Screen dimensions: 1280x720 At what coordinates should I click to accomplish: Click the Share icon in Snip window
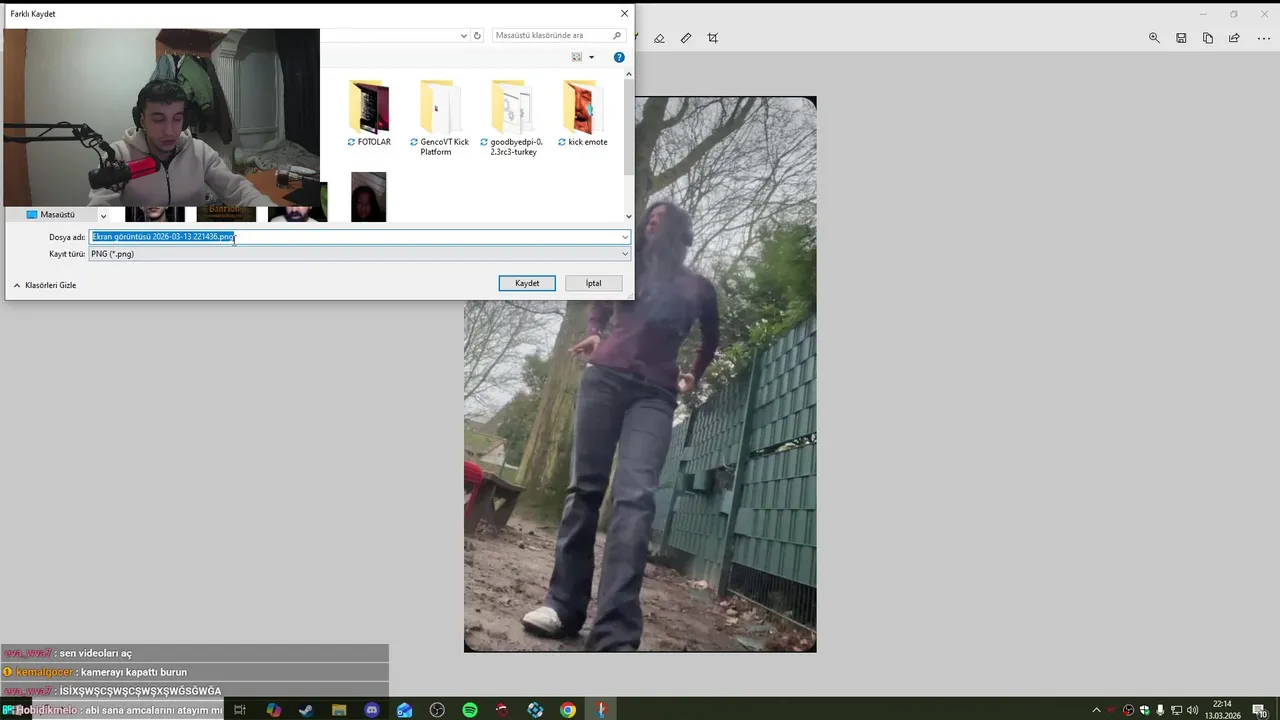(x=1234, y=38)
